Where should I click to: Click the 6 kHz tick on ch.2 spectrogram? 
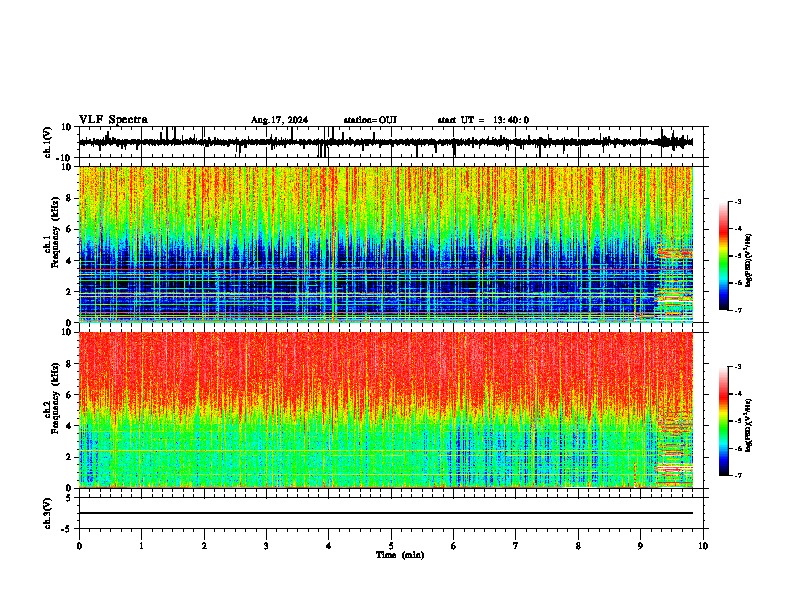69,395
